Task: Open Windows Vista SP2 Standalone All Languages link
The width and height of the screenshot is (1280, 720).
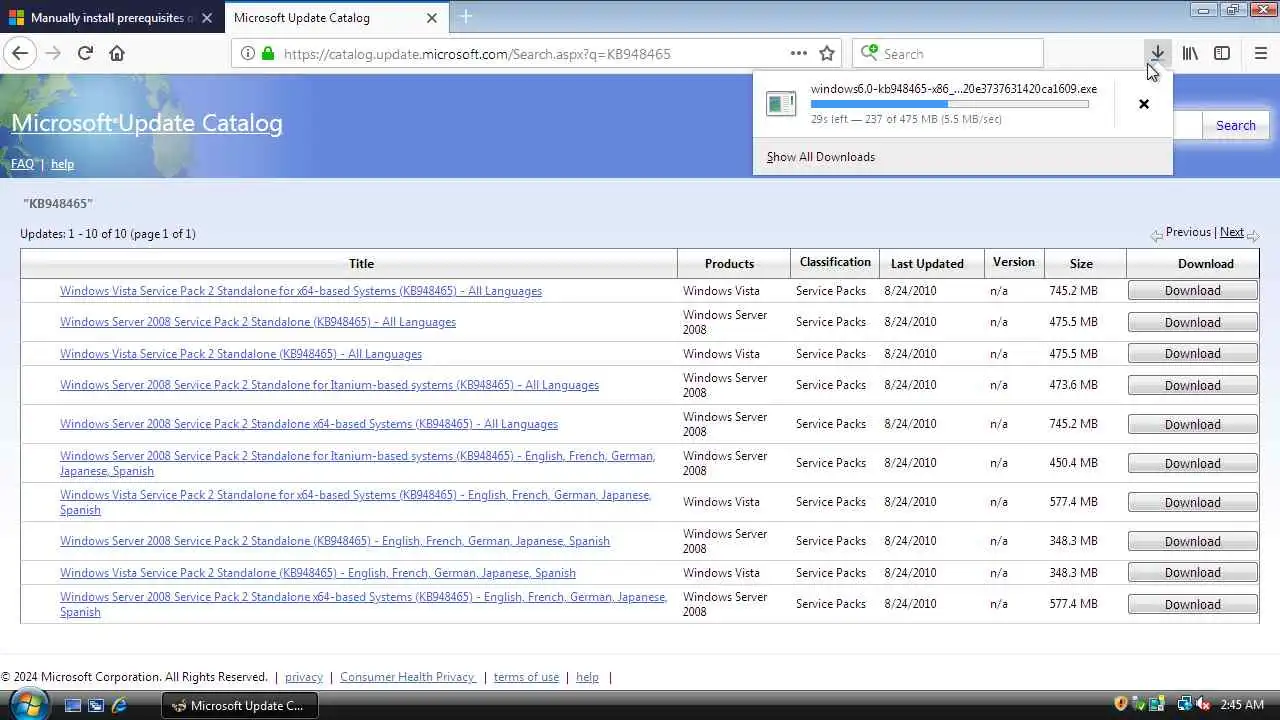Action: (x=241, y=354)
